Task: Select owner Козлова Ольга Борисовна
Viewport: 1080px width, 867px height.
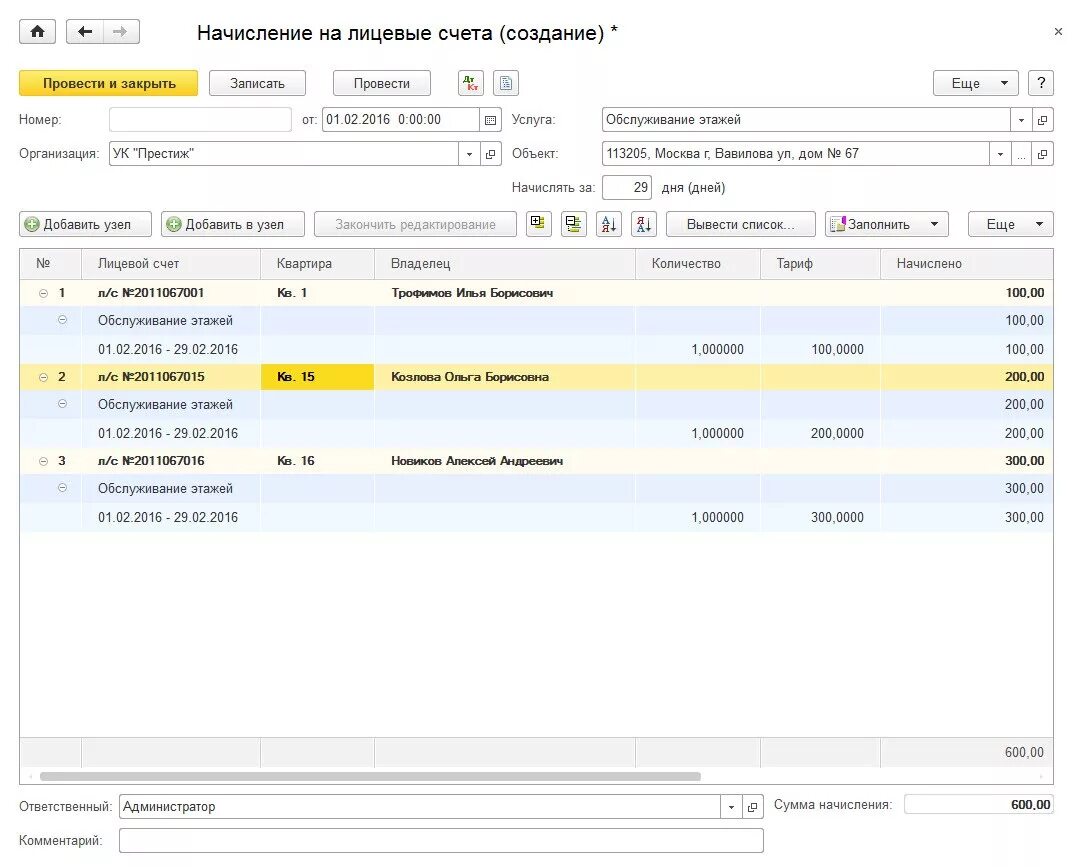Action: (x=470, y=377)
